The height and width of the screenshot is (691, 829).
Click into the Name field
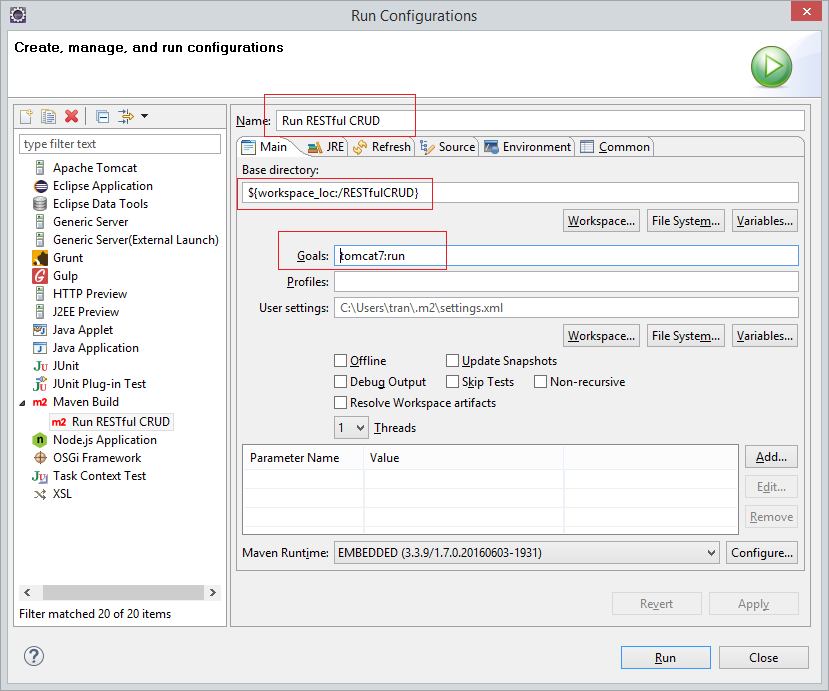[x=540, y=121]
